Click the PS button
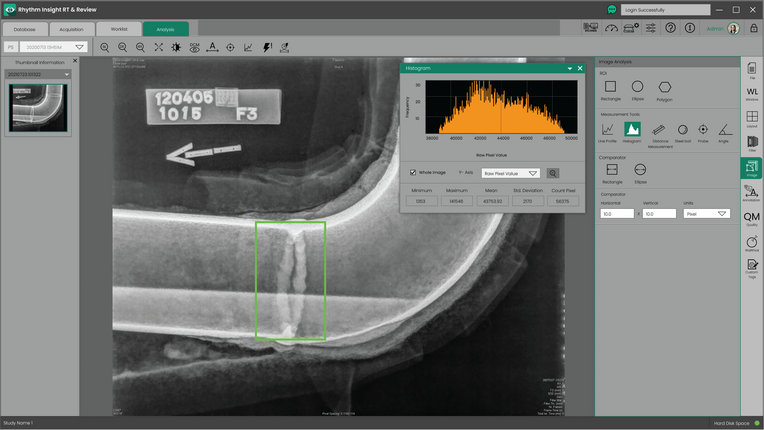764x430 pixels. click(11, 47)
